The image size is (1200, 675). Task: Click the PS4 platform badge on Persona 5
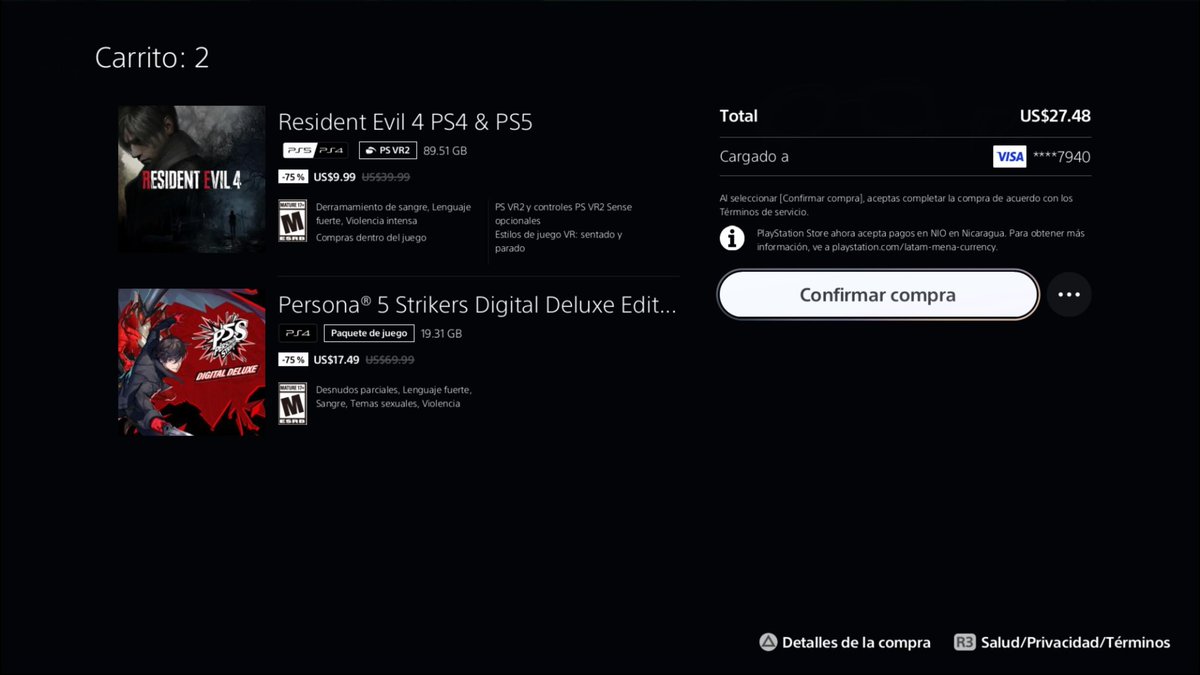point(297,333)
